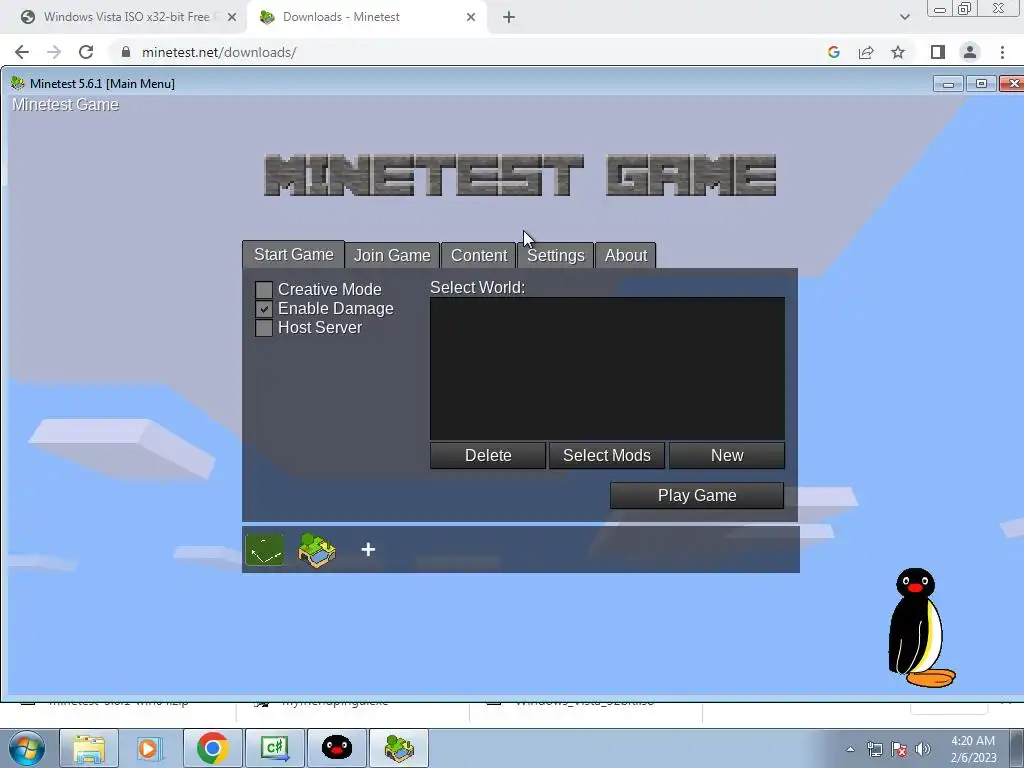Click Chrome forward arrow
This screenshot has width=1024, height=768.
[x=54, y=52]
